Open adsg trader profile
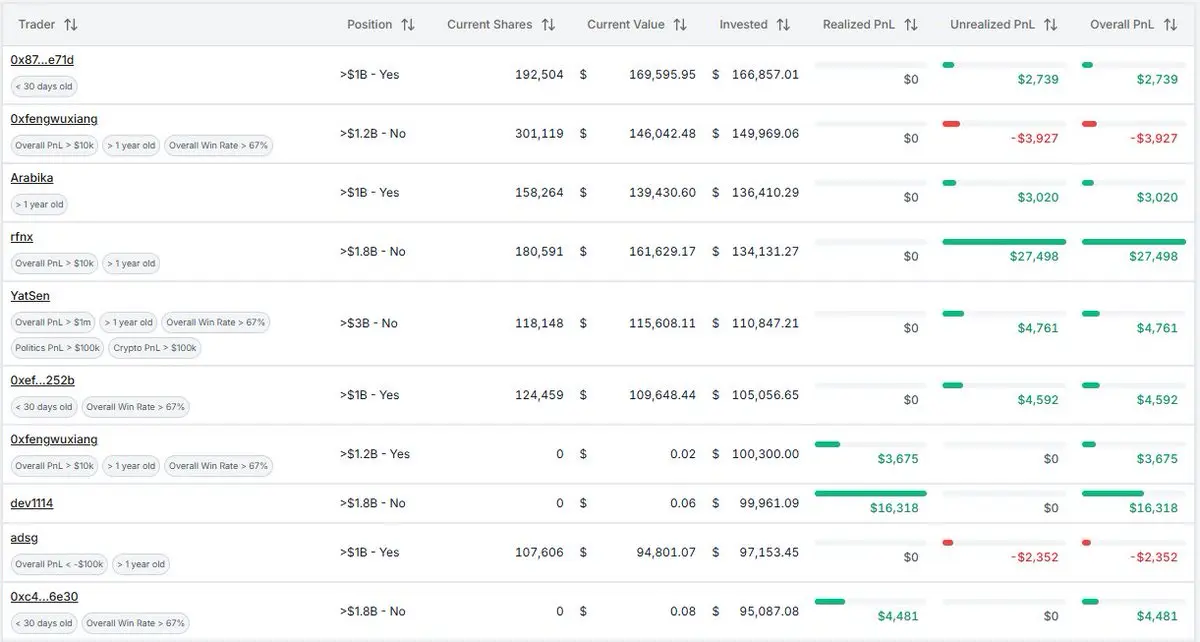The width and height of the screenshot is (1200, 642). (x=24, y=538)
